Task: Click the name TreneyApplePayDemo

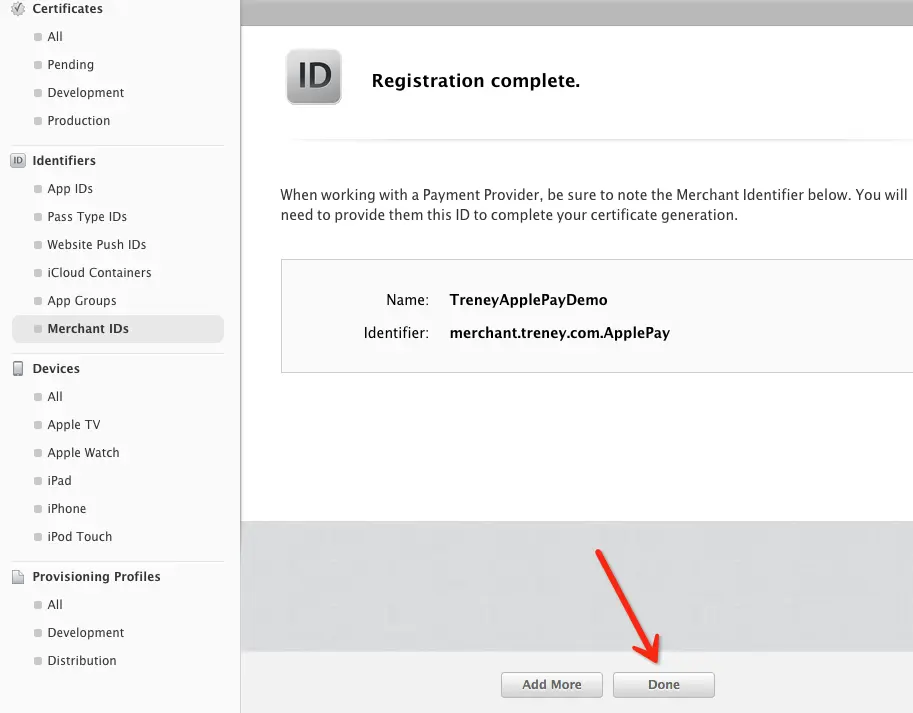Action: tap(528, 300)
